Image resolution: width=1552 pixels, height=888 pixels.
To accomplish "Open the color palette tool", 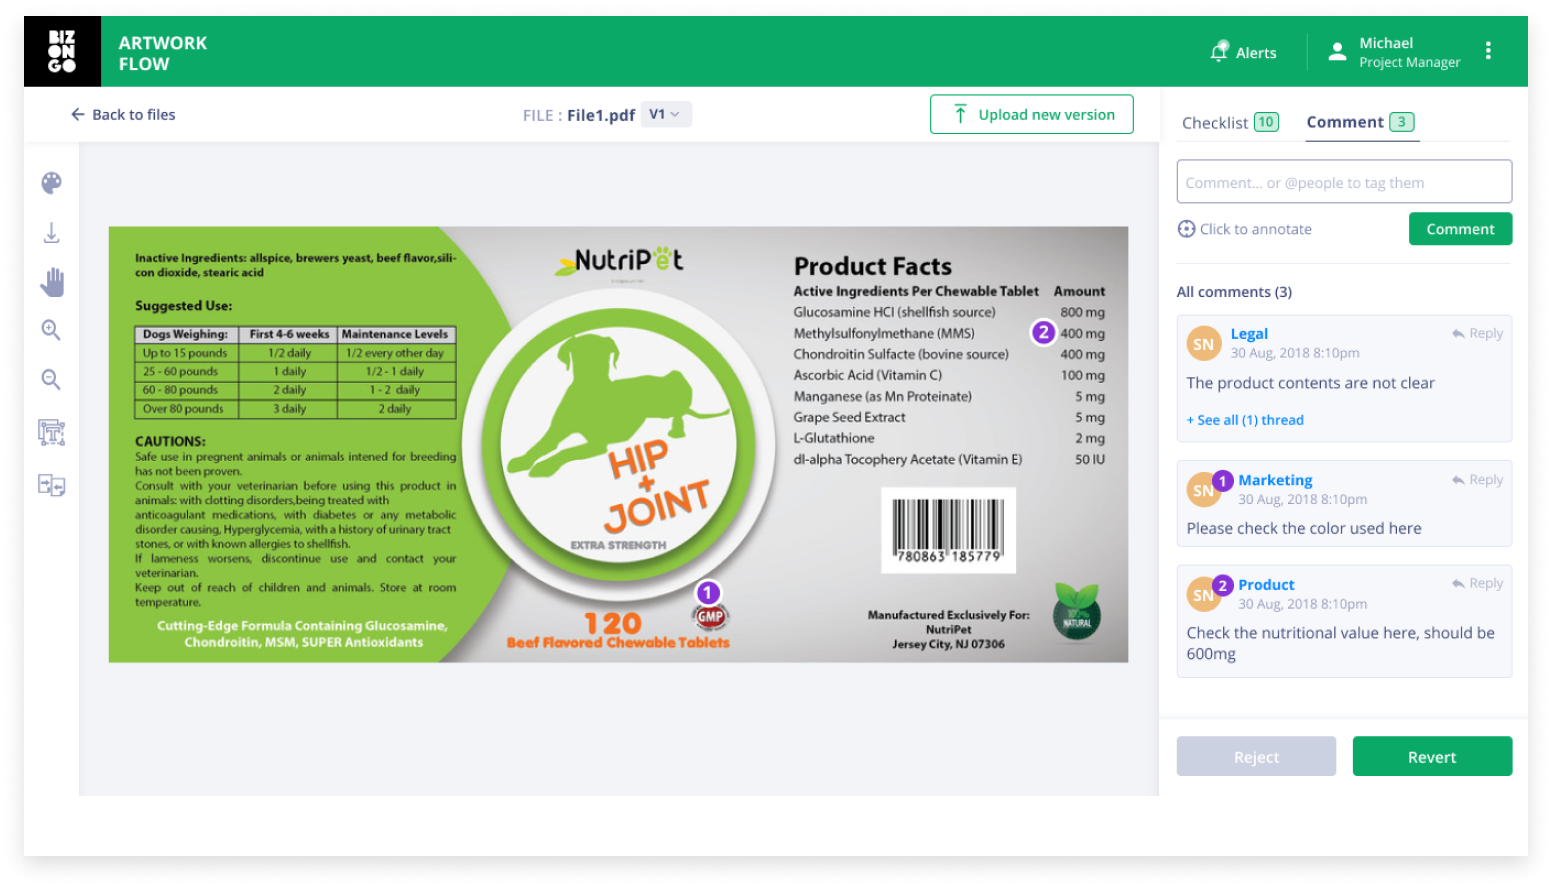I will [52, 183].
